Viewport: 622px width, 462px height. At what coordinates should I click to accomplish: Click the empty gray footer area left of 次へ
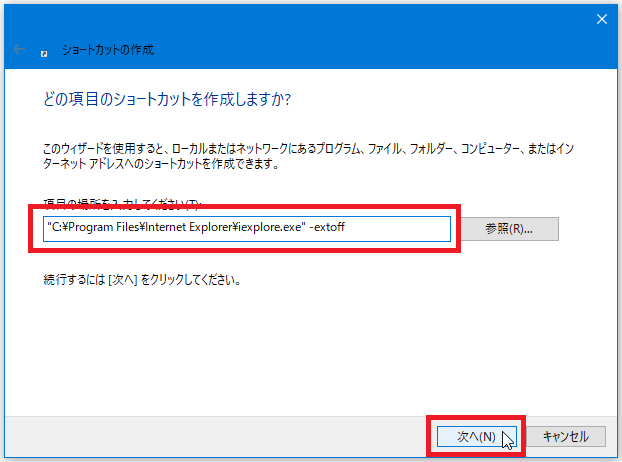(x=200, y=436)
